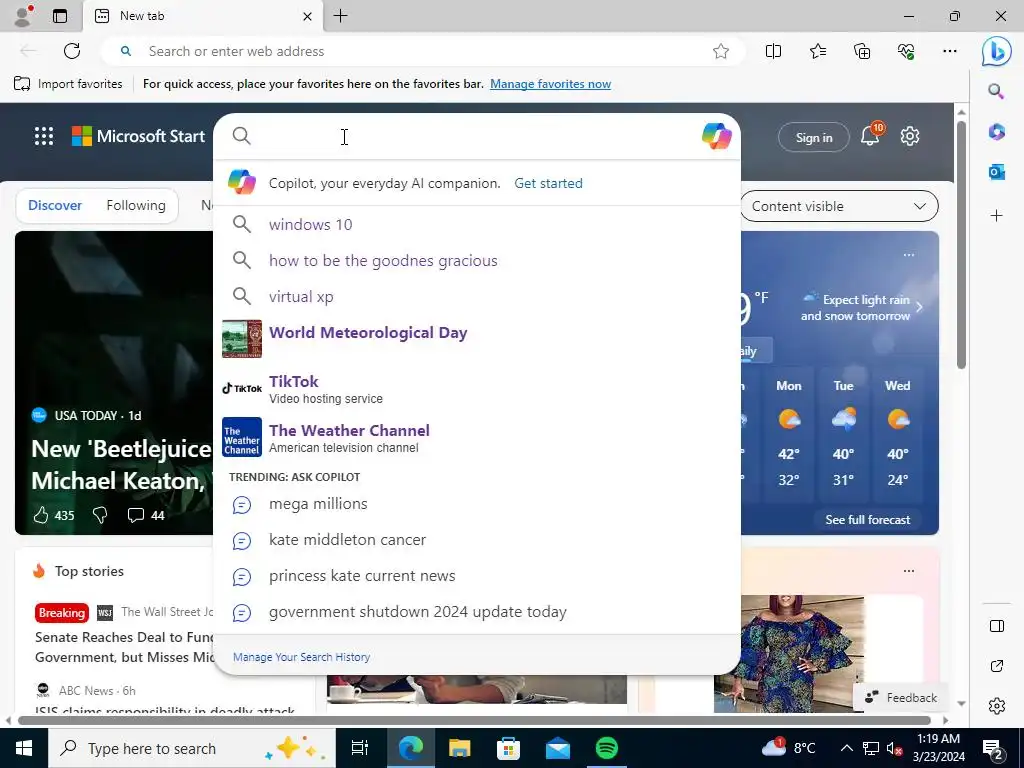Screen dimensions: 1024x768
Task: Expand Content visible dropdown
Action: (839, 206)
